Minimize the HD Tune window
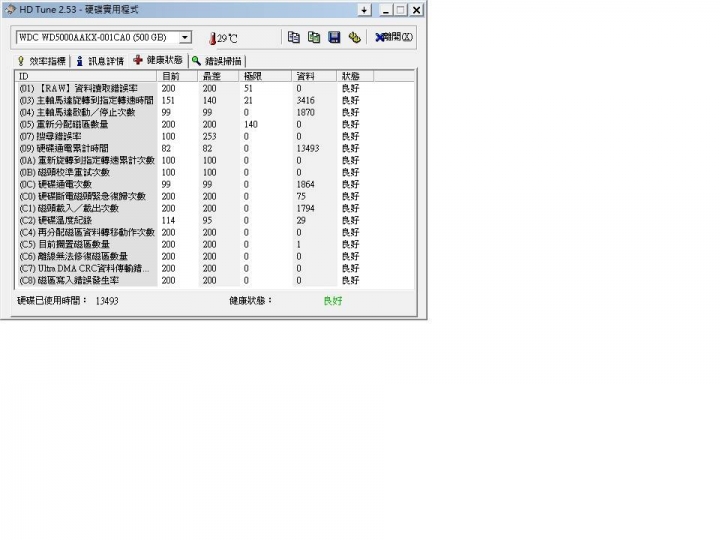The height and width of the screenshot is (540, 720). (x=386, y=10)
